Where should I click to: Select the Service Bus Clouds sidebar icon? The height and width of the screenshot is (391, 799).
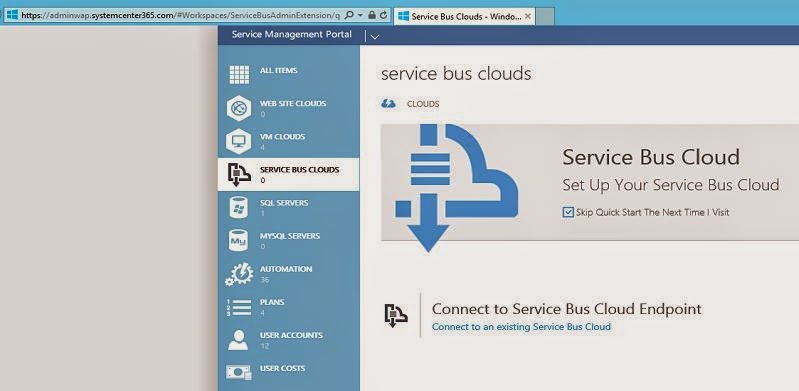point(239,174)
